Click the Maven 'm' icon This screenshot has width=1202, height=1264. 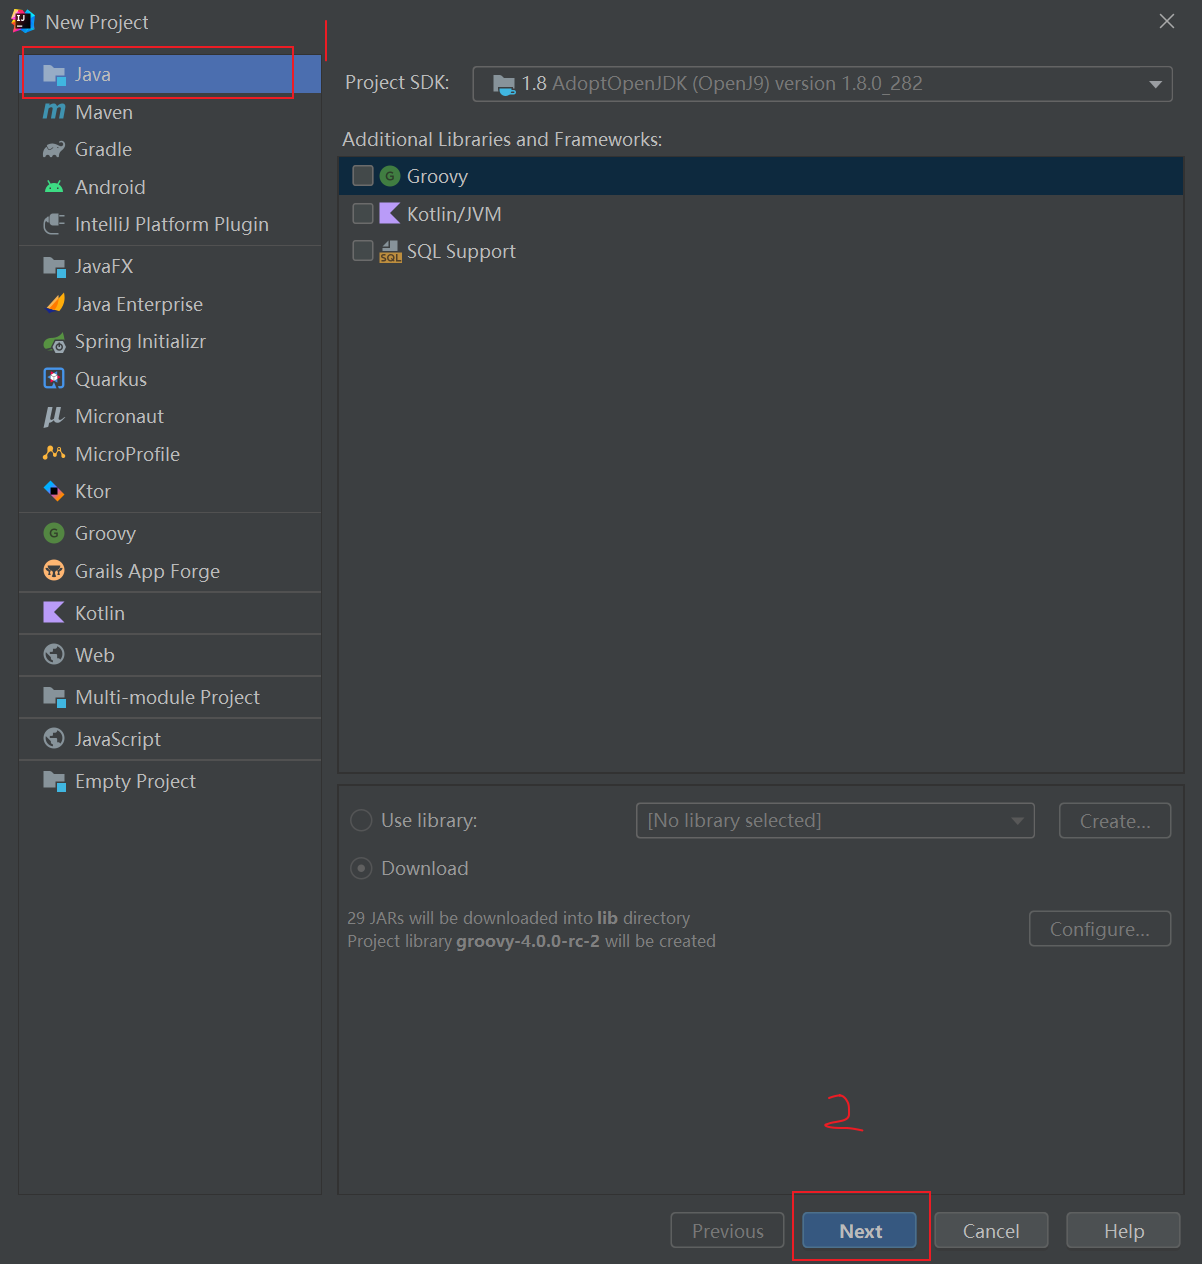[54, 112]
